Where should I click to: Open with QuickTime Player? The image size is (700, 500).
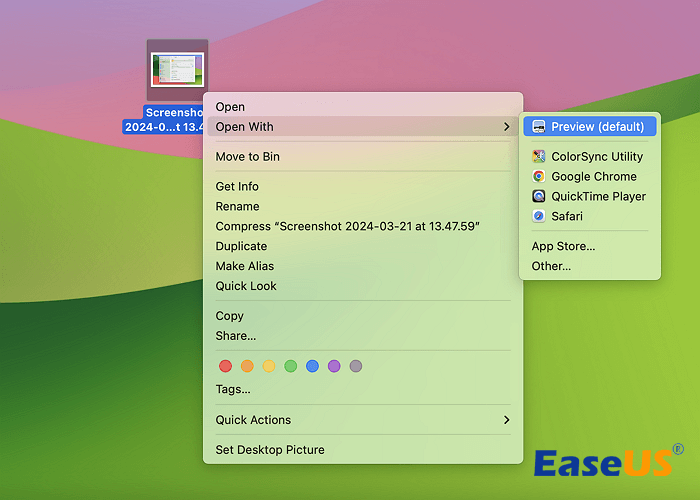click(x=590, y=196)
